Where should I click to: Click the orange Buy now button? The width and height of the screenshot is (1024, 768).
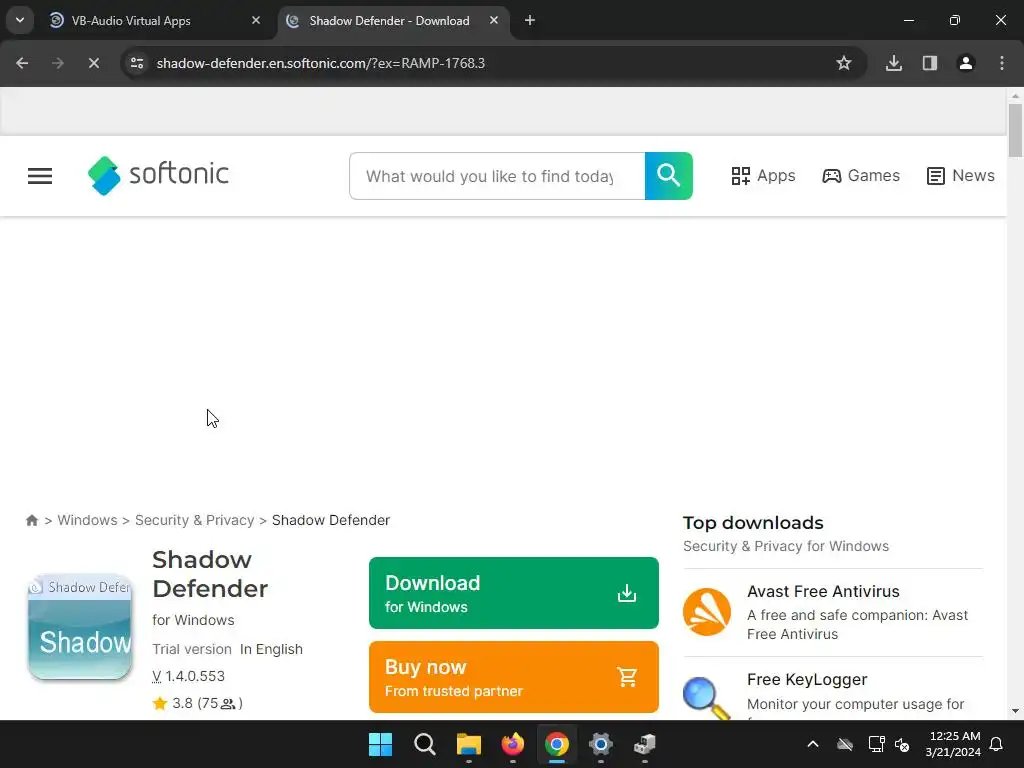coord(513,677)
